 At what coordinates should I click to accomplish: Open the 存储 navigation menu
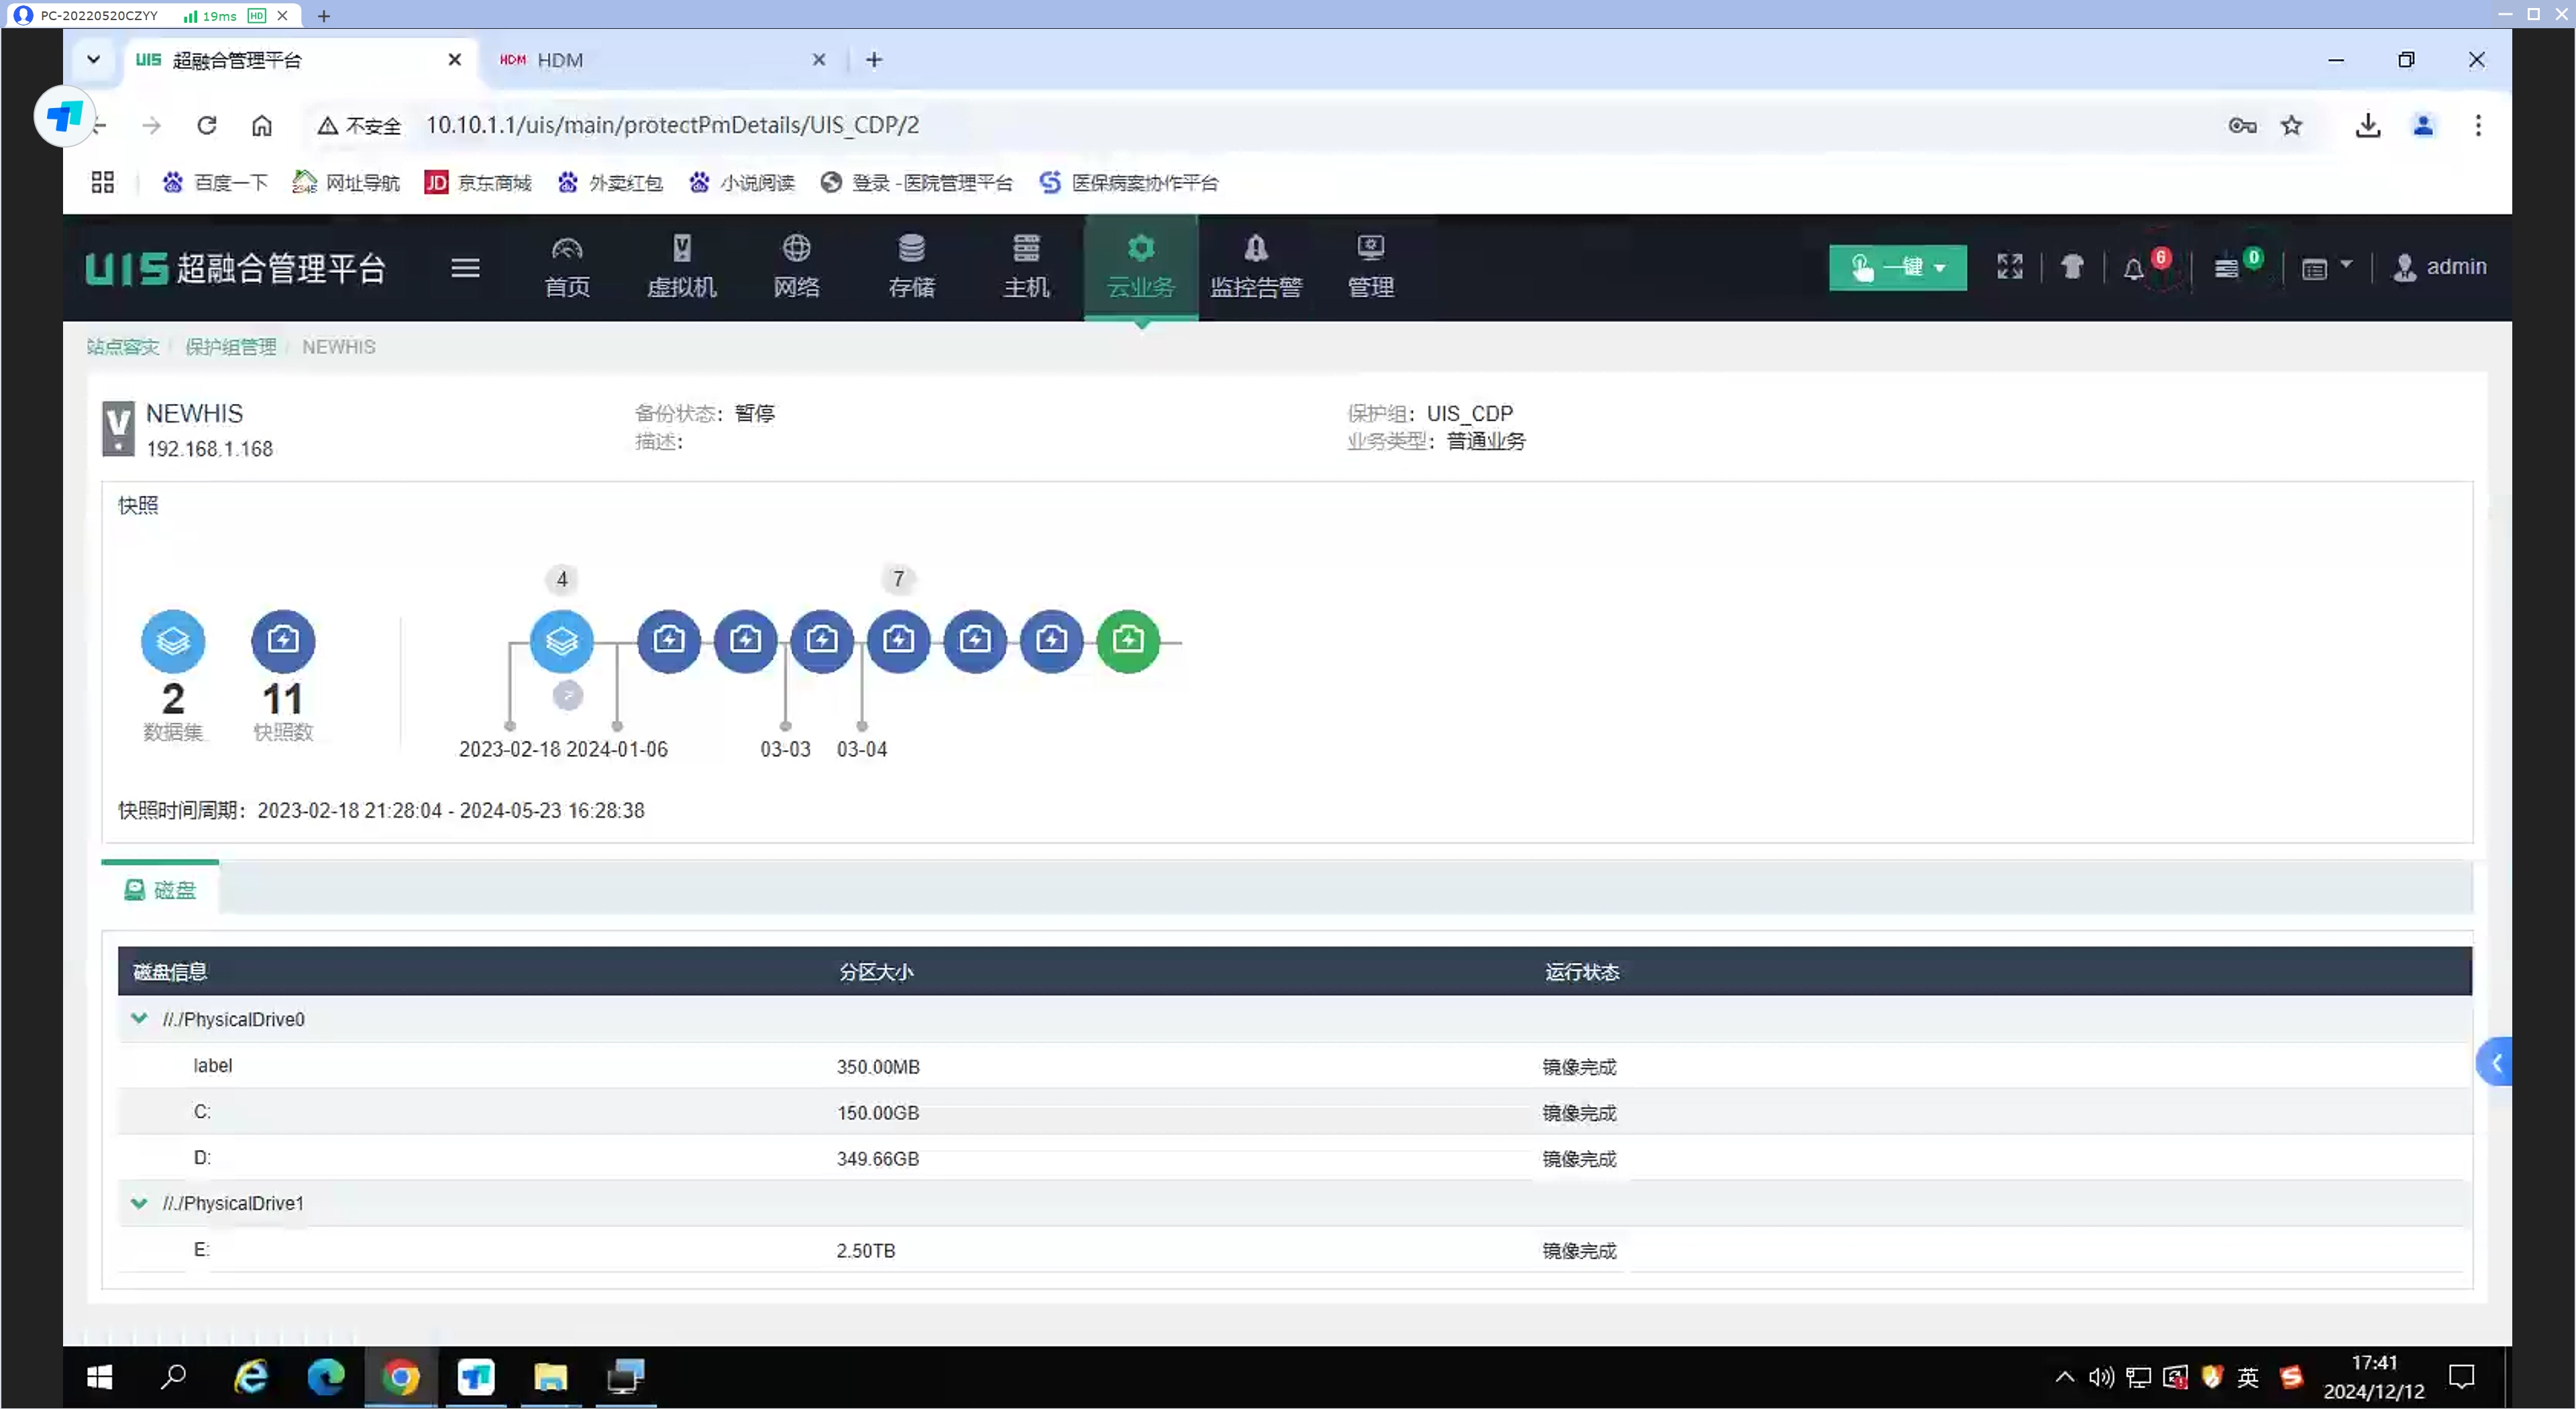tap(911, 267)
